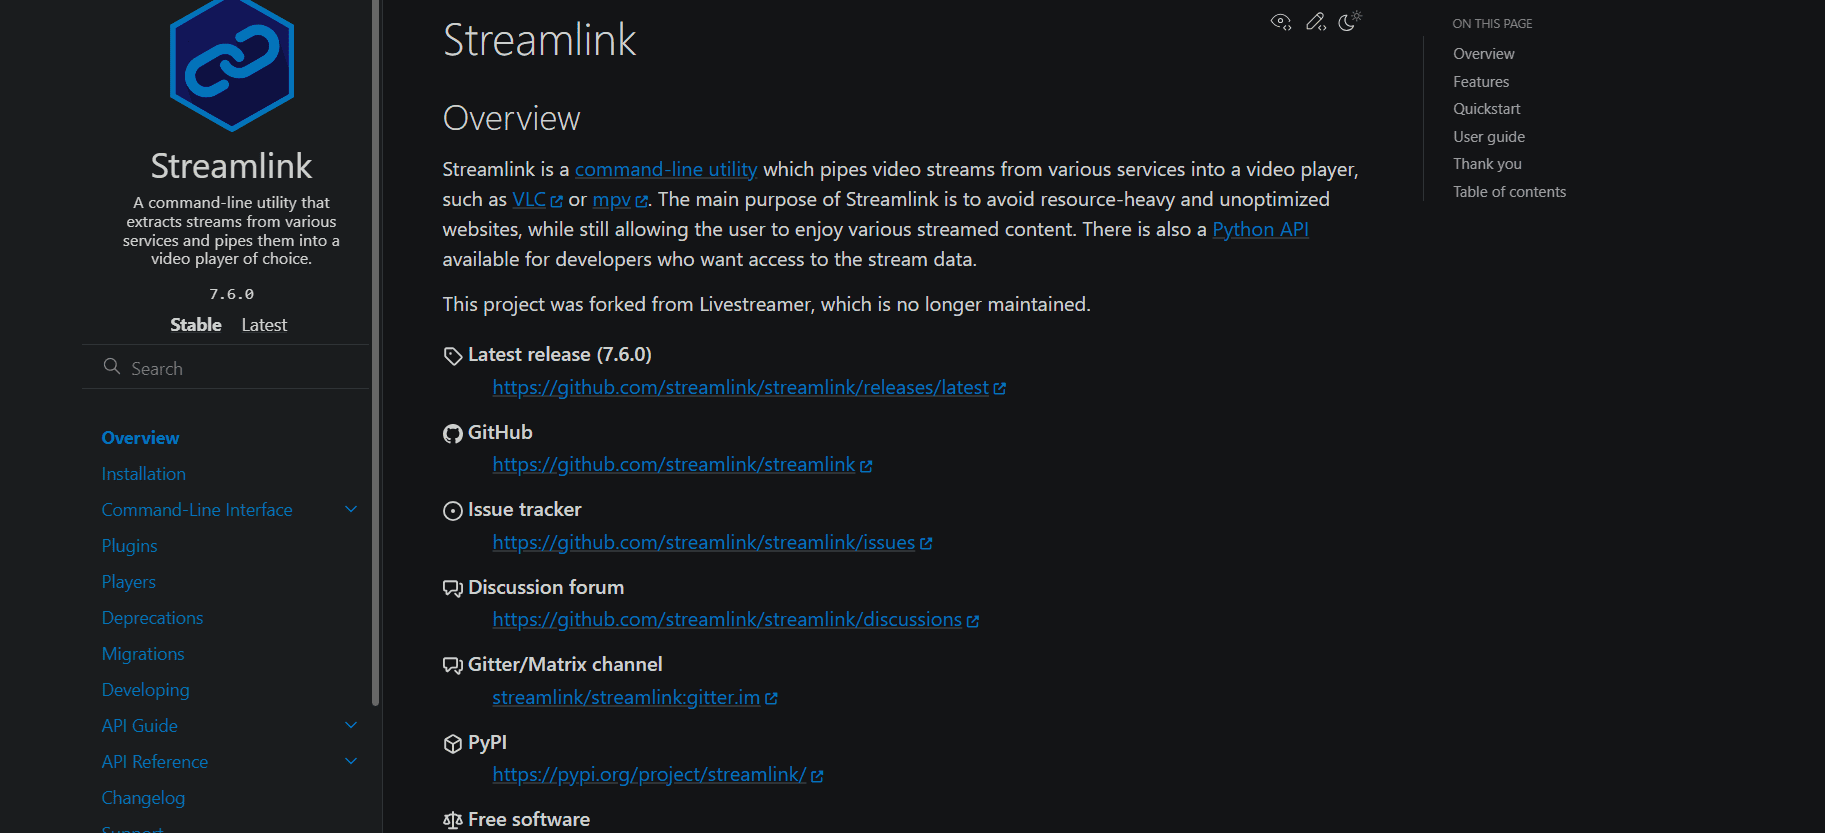Click the scales icon beside Free software

[x=453, y=821]
